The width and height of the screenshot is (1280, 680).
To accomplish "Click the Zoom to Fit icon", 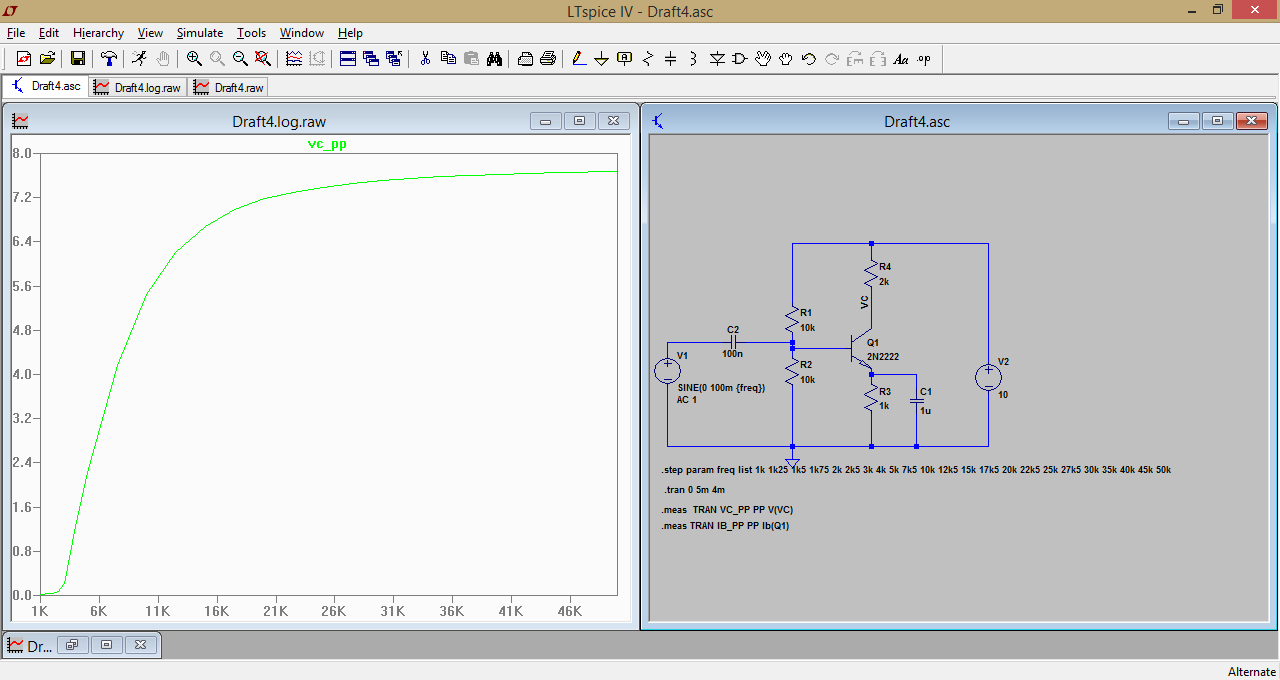I will click(263, 59).
